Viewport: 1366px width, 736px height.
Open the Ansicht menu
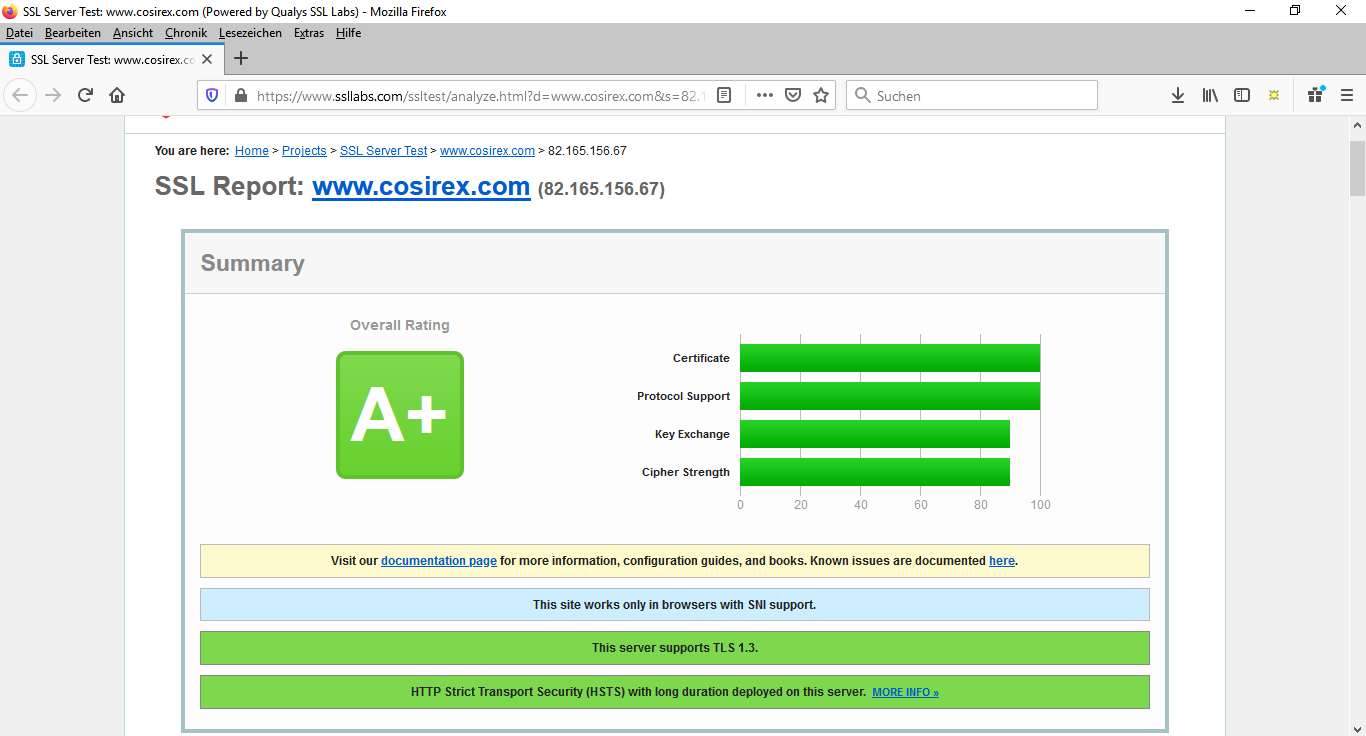133,33
